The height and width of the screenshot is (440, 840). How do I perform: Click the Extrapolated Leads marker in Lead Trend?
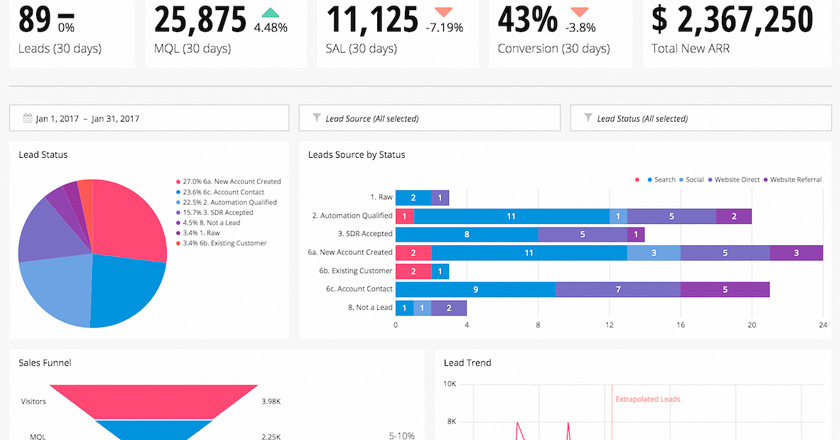647,399
